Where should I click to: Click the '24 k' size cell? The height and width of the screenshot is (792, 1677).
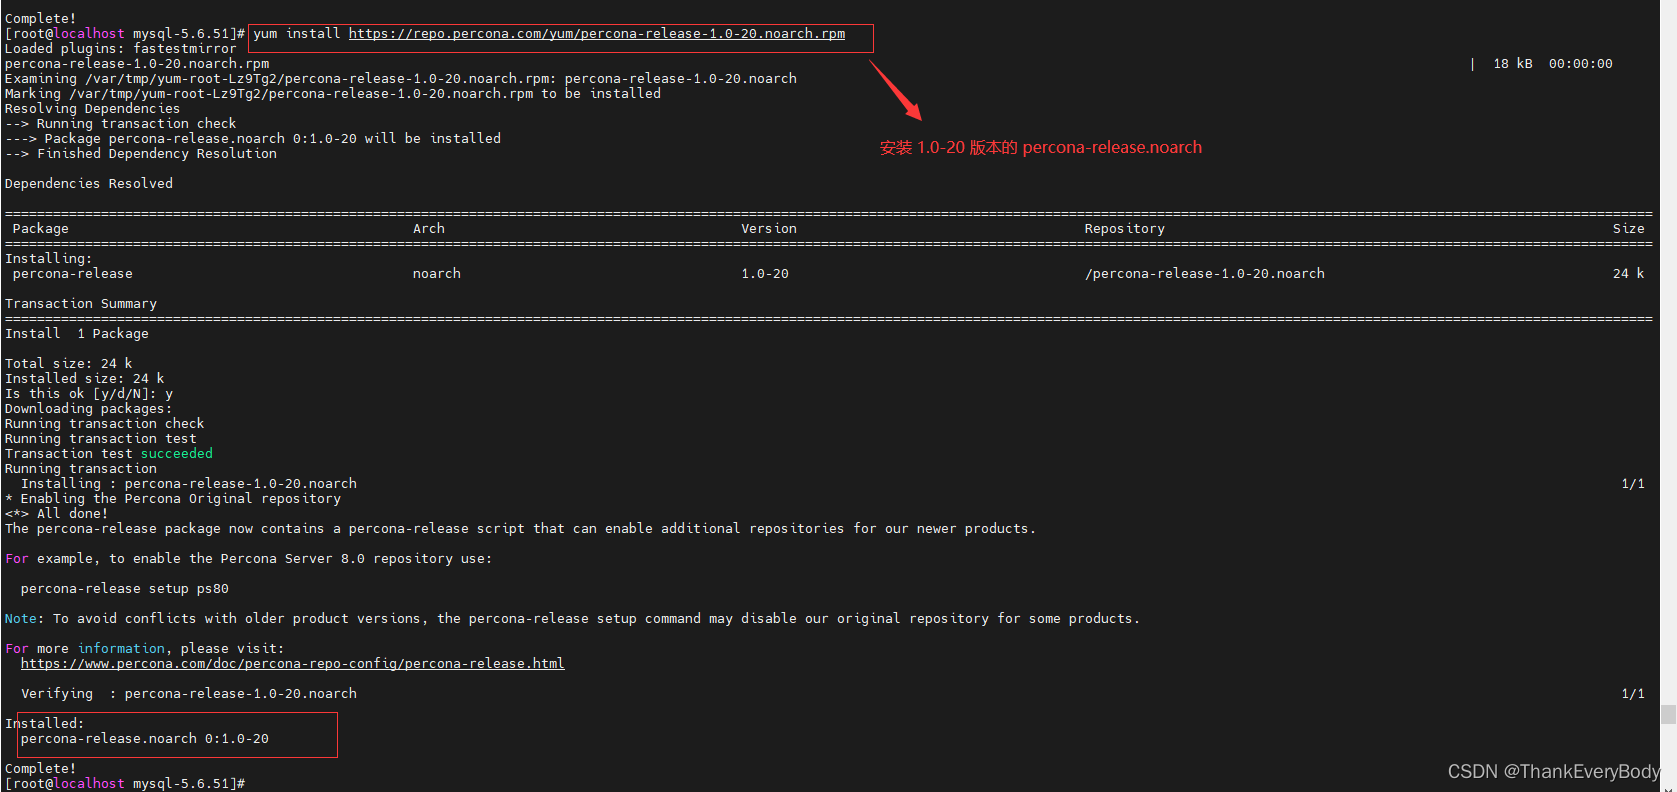pos(1629,274)
